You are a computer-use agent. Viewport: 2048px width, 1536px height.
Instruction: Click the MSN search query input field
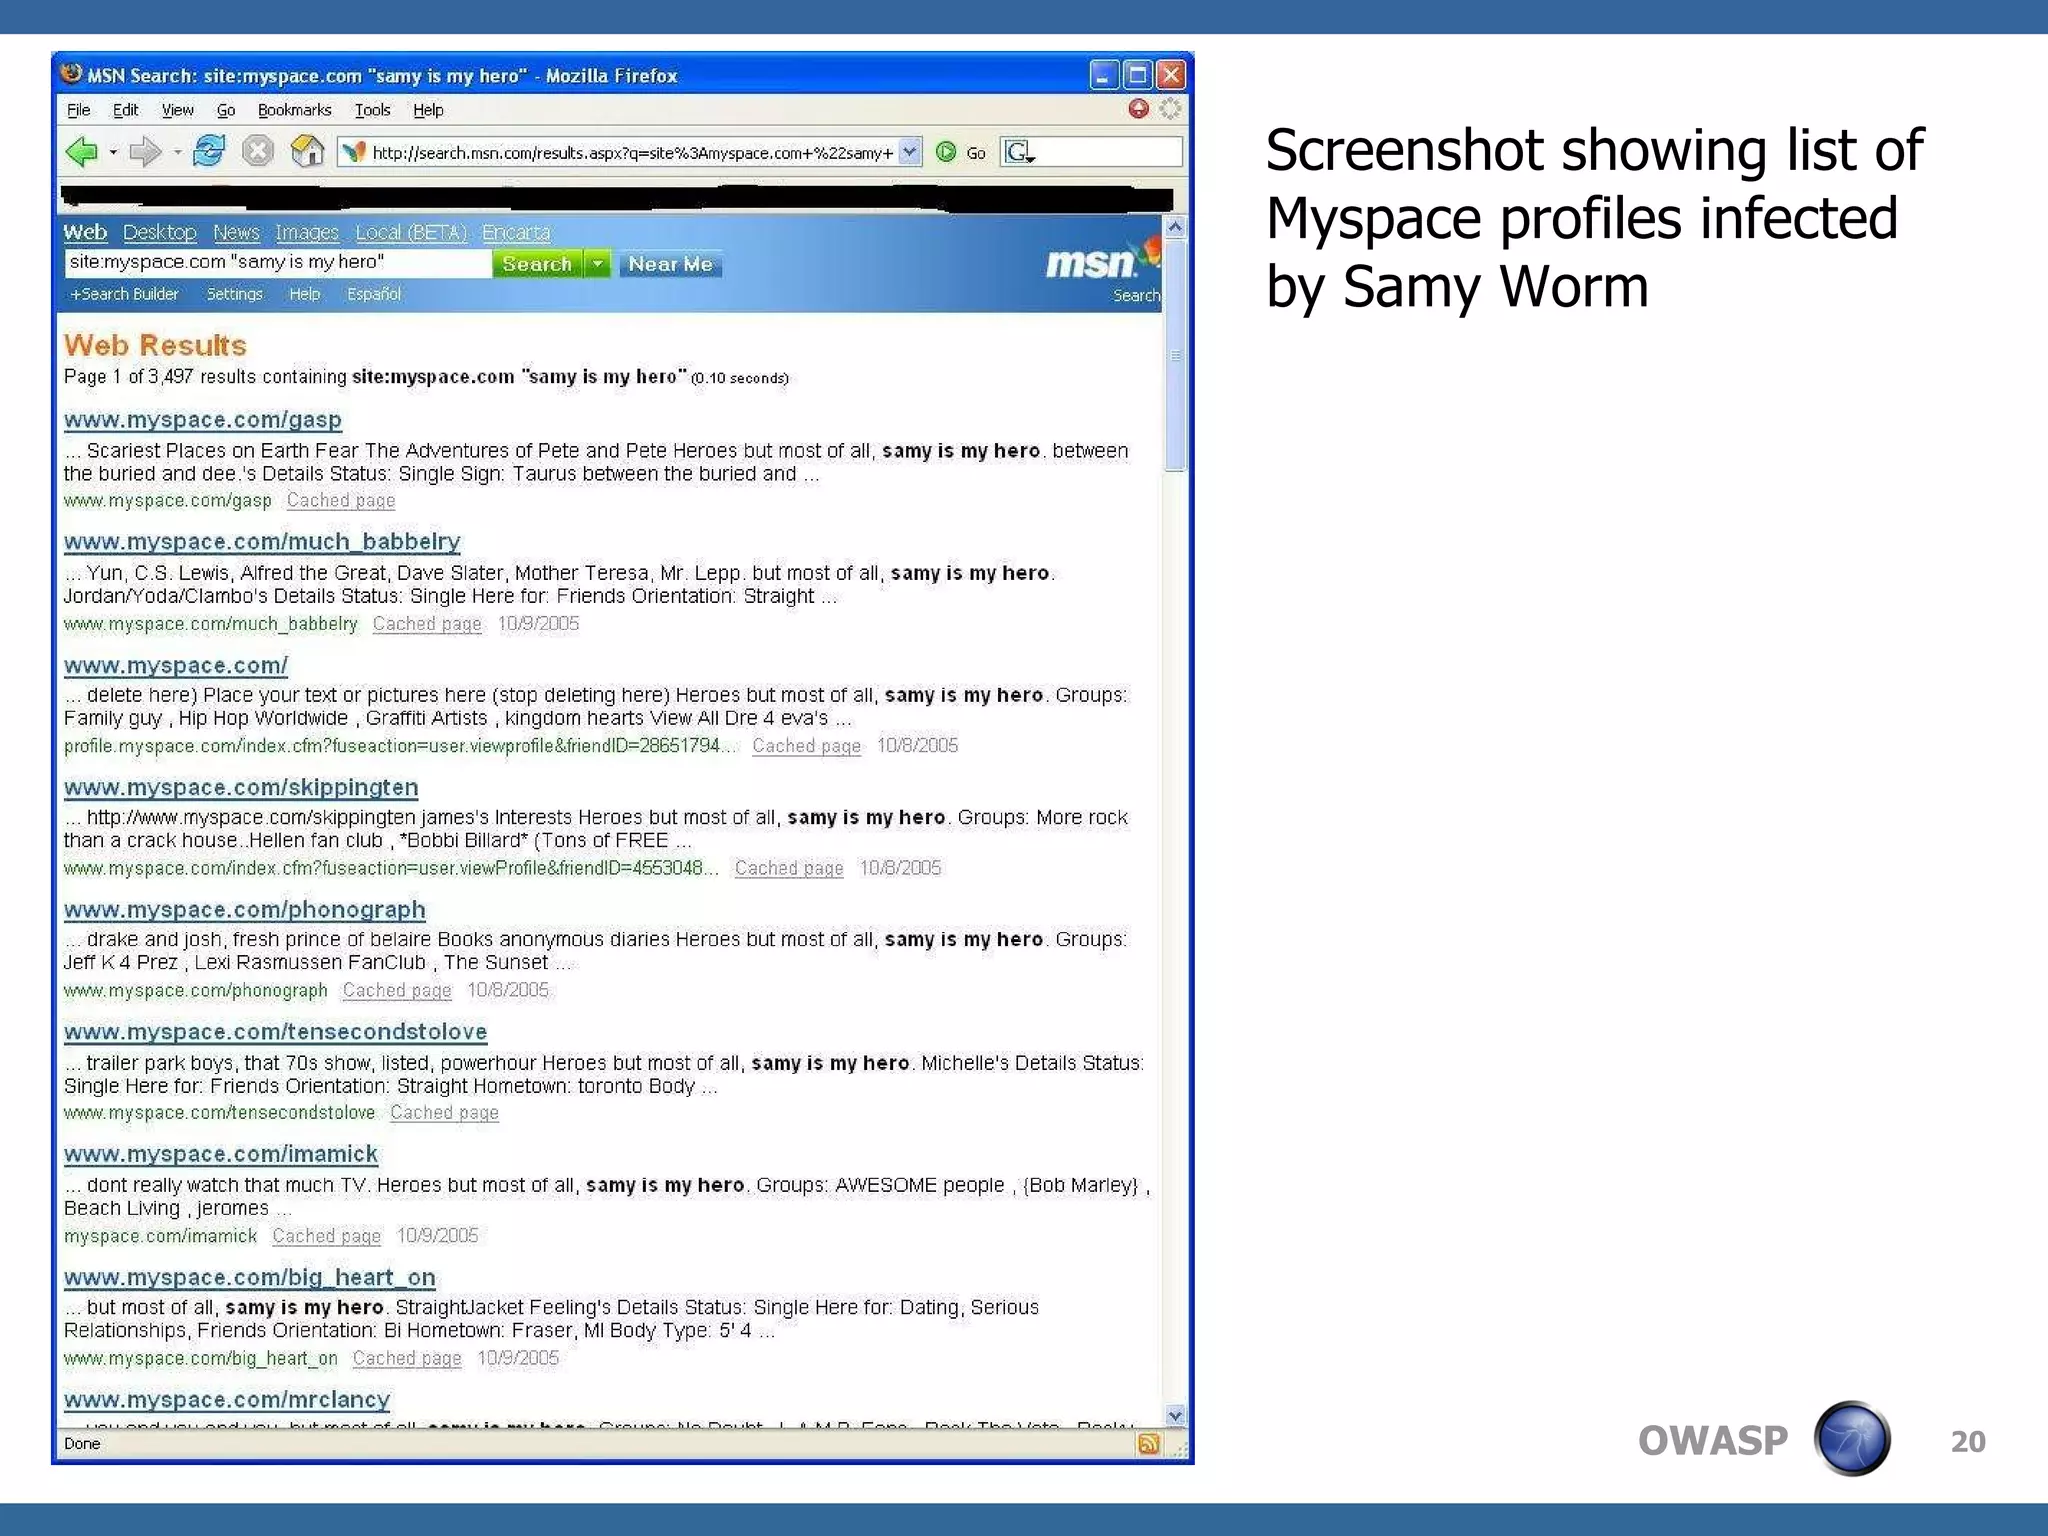pyautogui.click(x=277, y=262)
